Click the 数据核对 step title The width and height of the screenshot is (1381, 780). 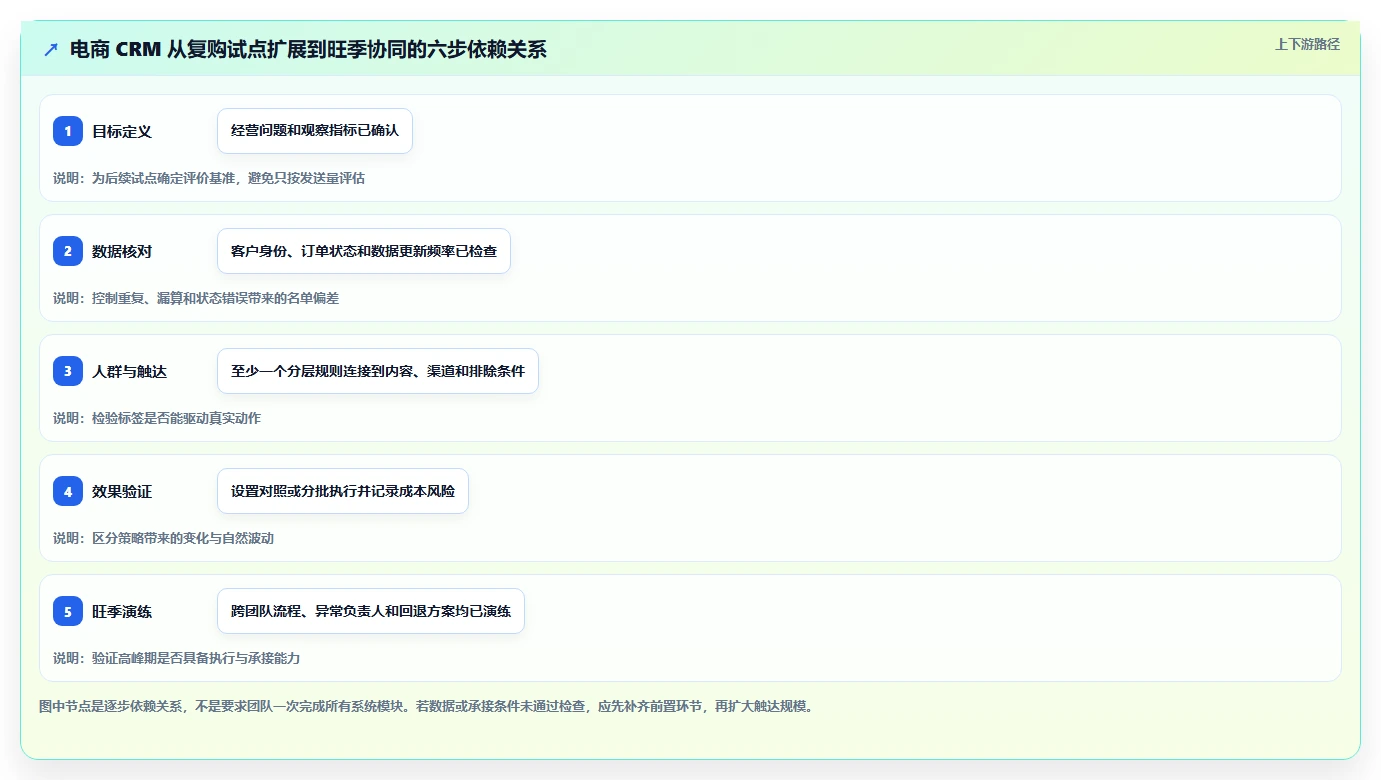point(122,251)
